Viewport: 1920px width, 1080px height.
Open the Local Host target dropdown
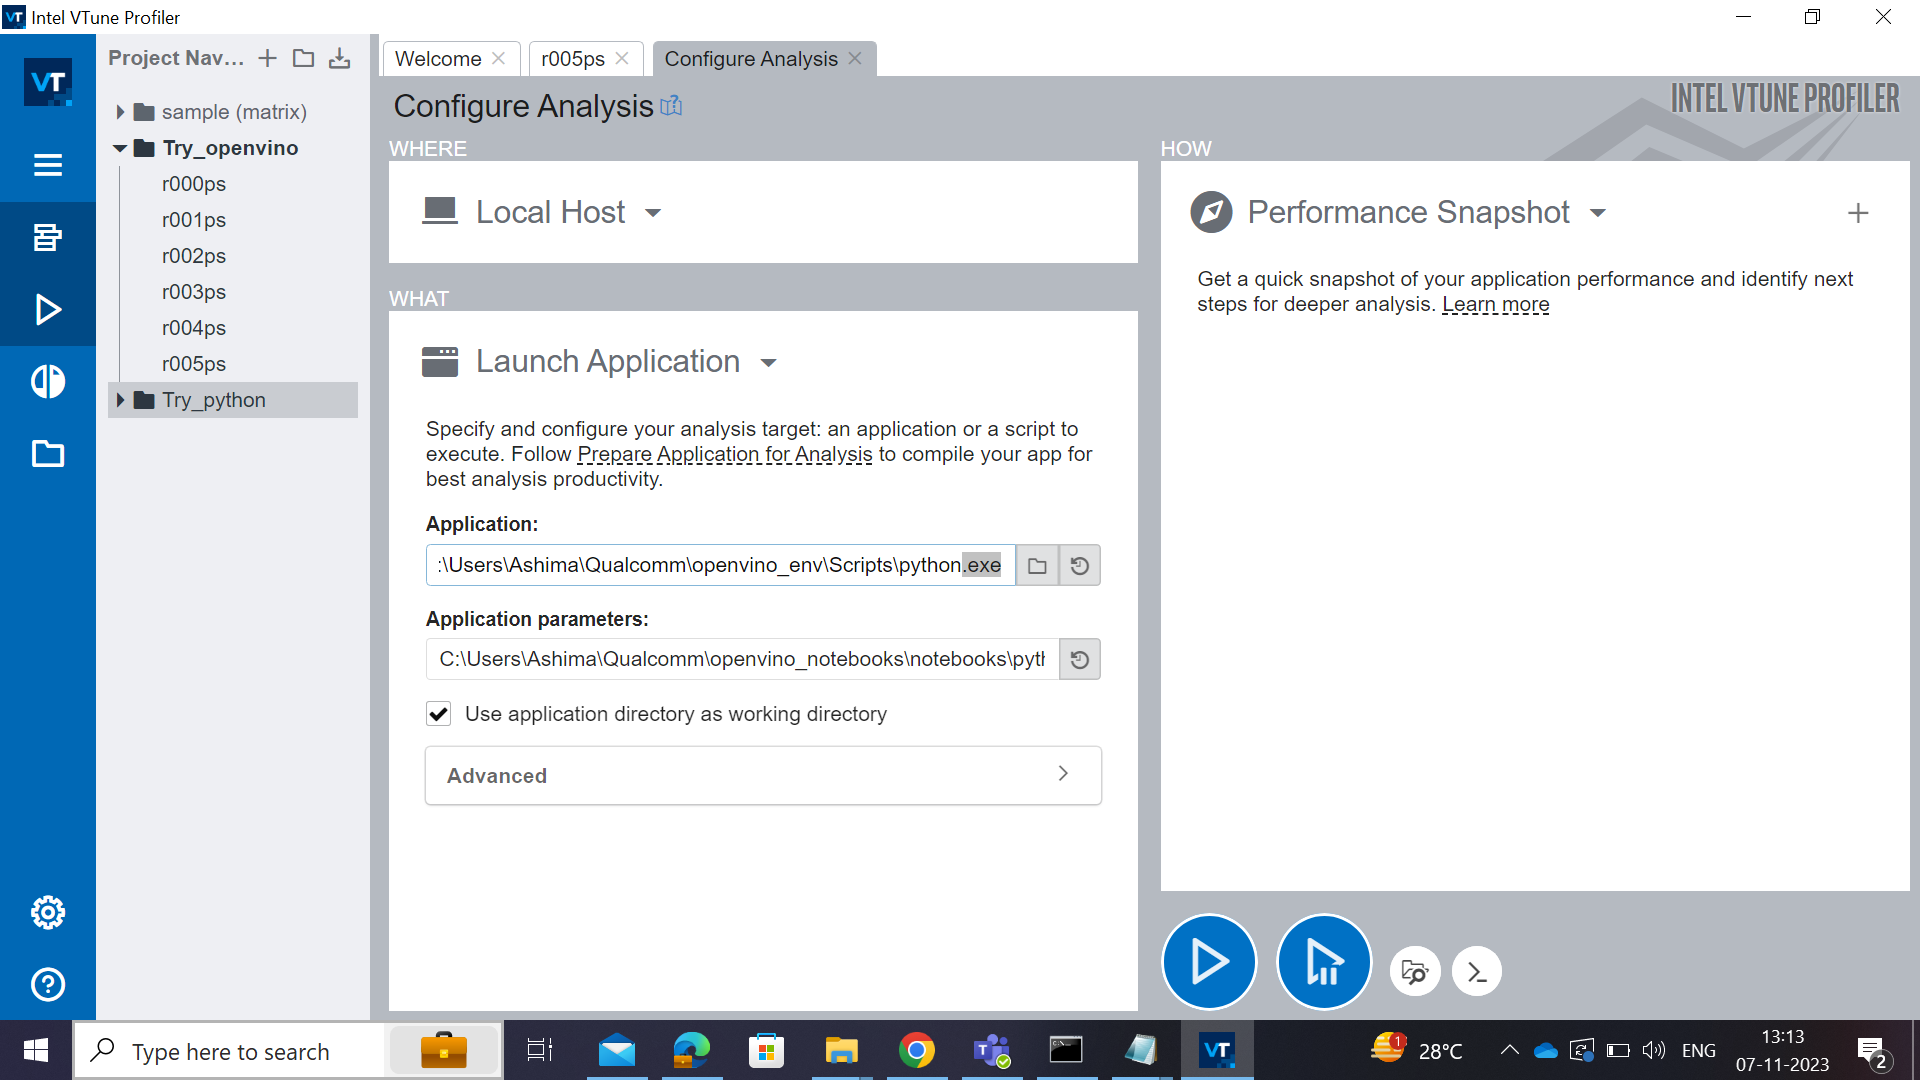point(653,212)
